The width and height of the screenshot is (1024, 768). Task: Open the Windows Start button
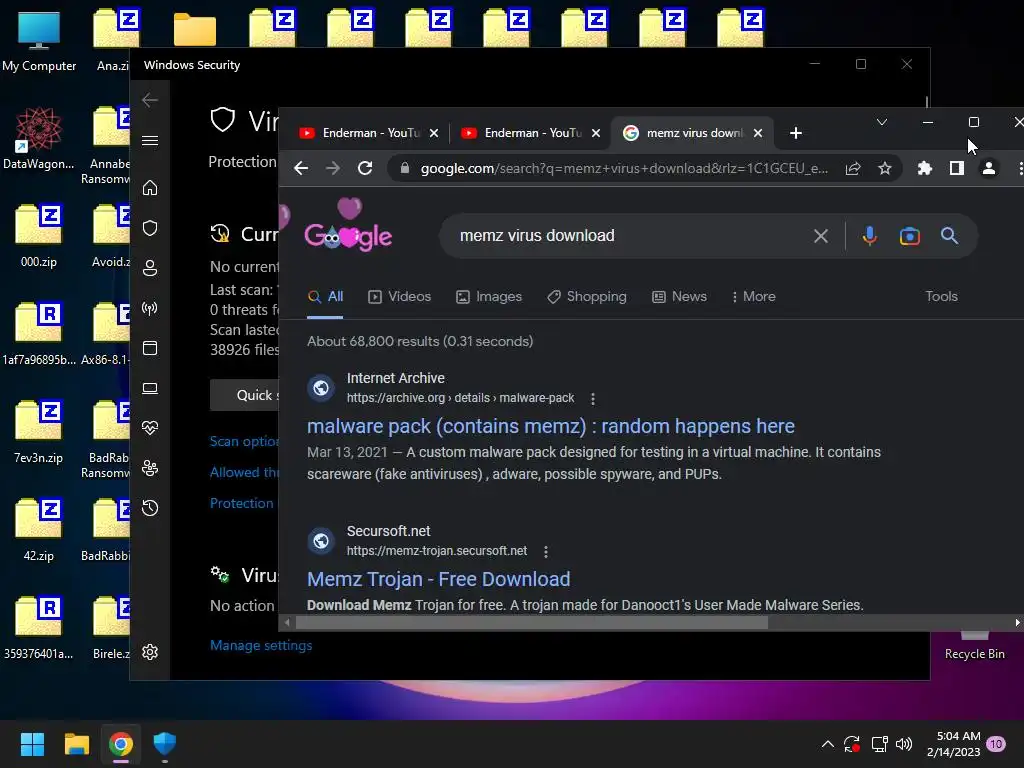(32, 744)
